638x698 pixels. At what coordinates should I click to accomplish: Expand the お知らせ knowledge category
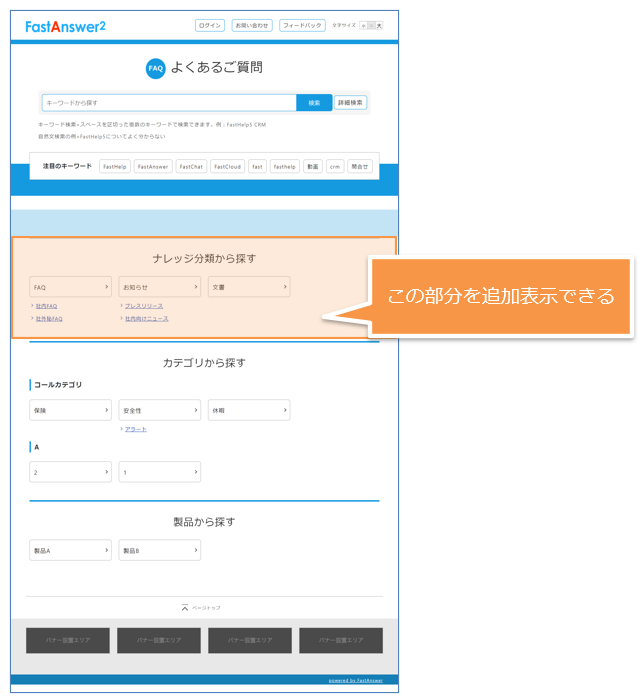pyautogui.click(x=159, y=287)
